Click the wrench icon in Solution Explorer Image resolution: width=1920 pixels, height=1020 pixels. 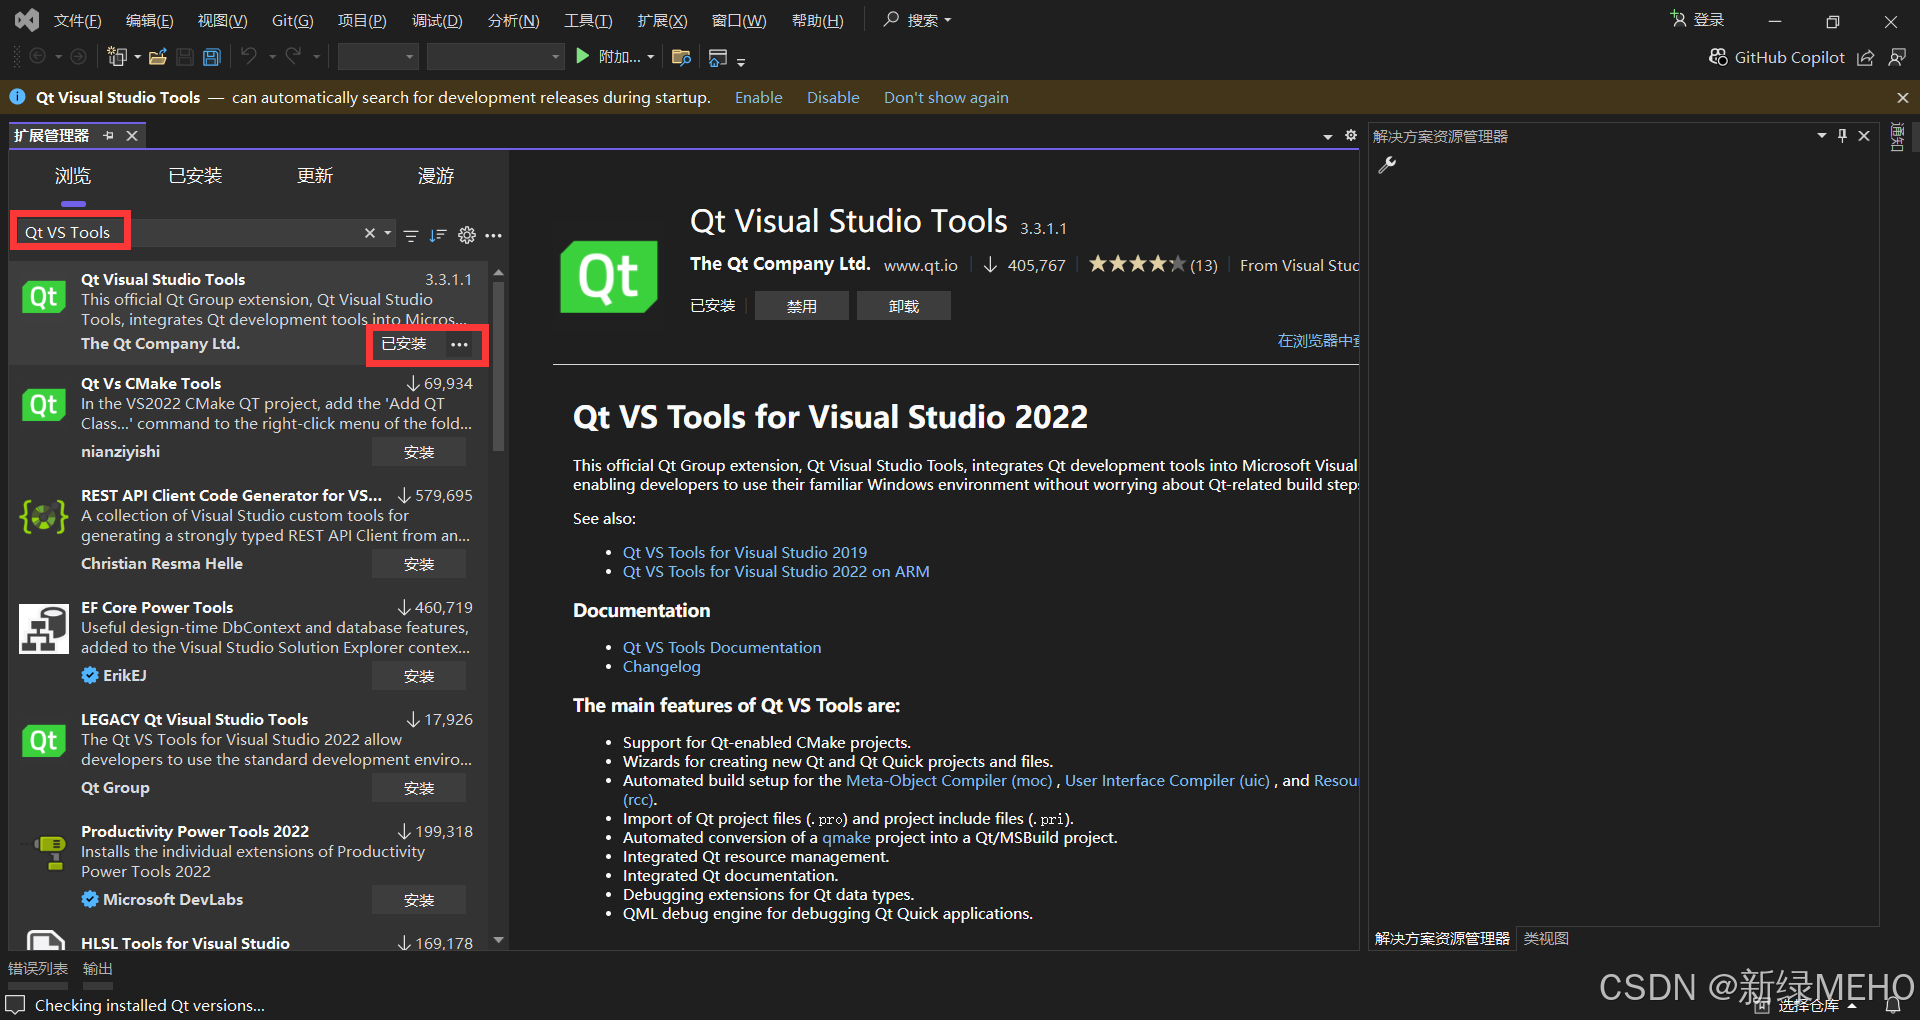tap(1387, 165)
